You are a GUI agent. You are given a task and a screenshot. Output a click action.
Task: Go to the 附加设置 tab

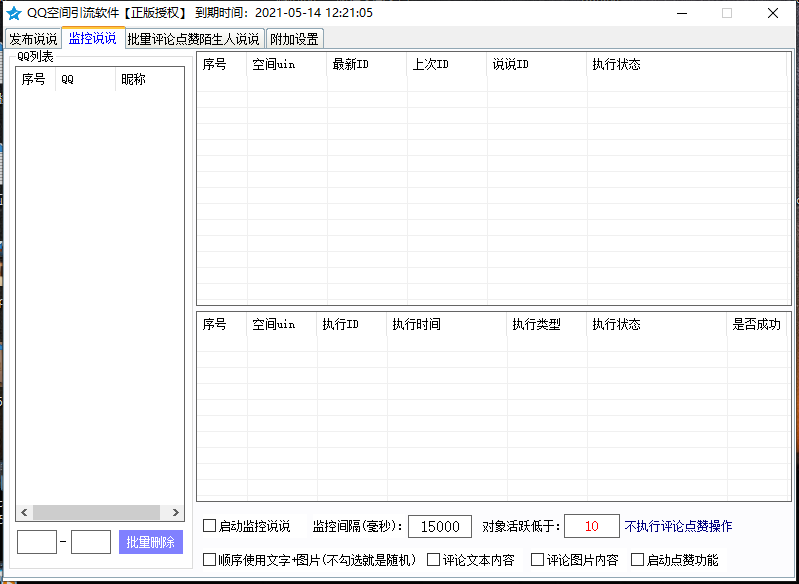pyautogui.click(x=295, y=39)
